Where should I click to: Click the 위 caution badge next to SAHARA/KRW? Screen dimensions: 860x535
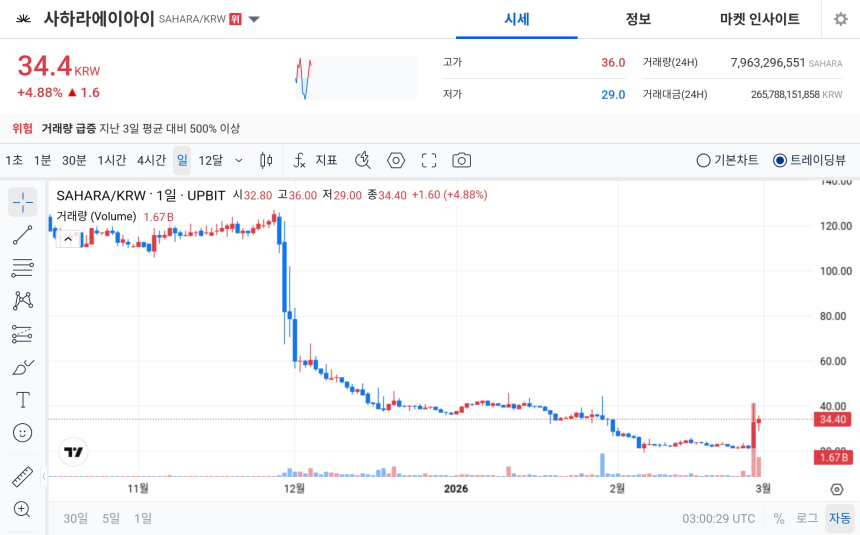coord(235,19)
